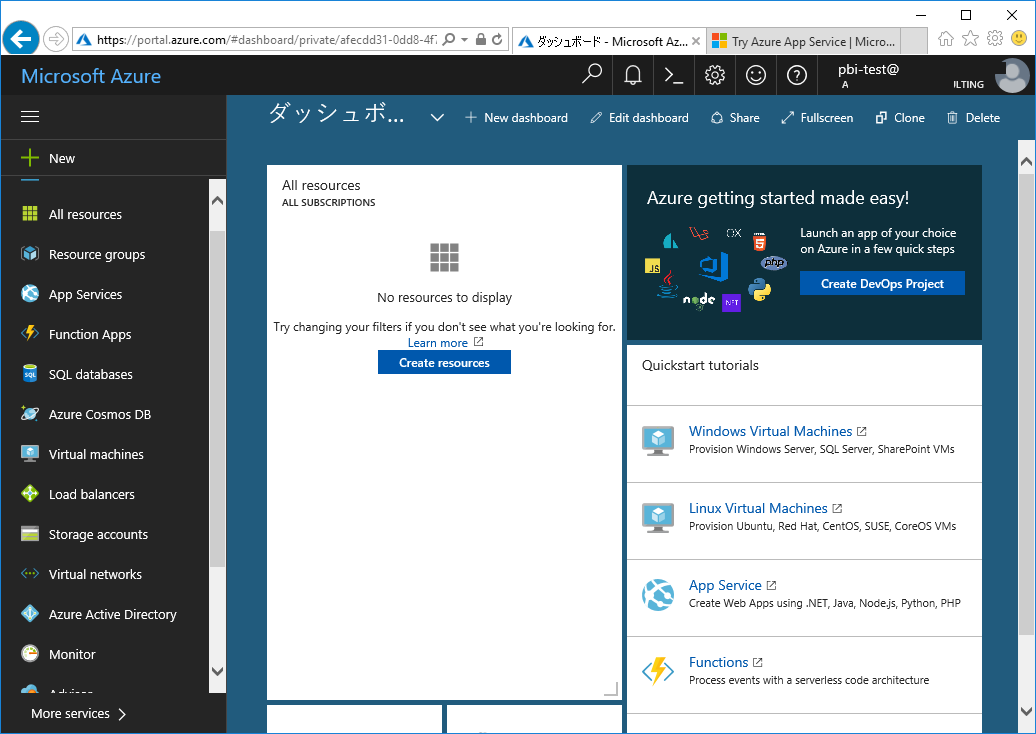Go back with the browser back arrow

pos(20,39)
